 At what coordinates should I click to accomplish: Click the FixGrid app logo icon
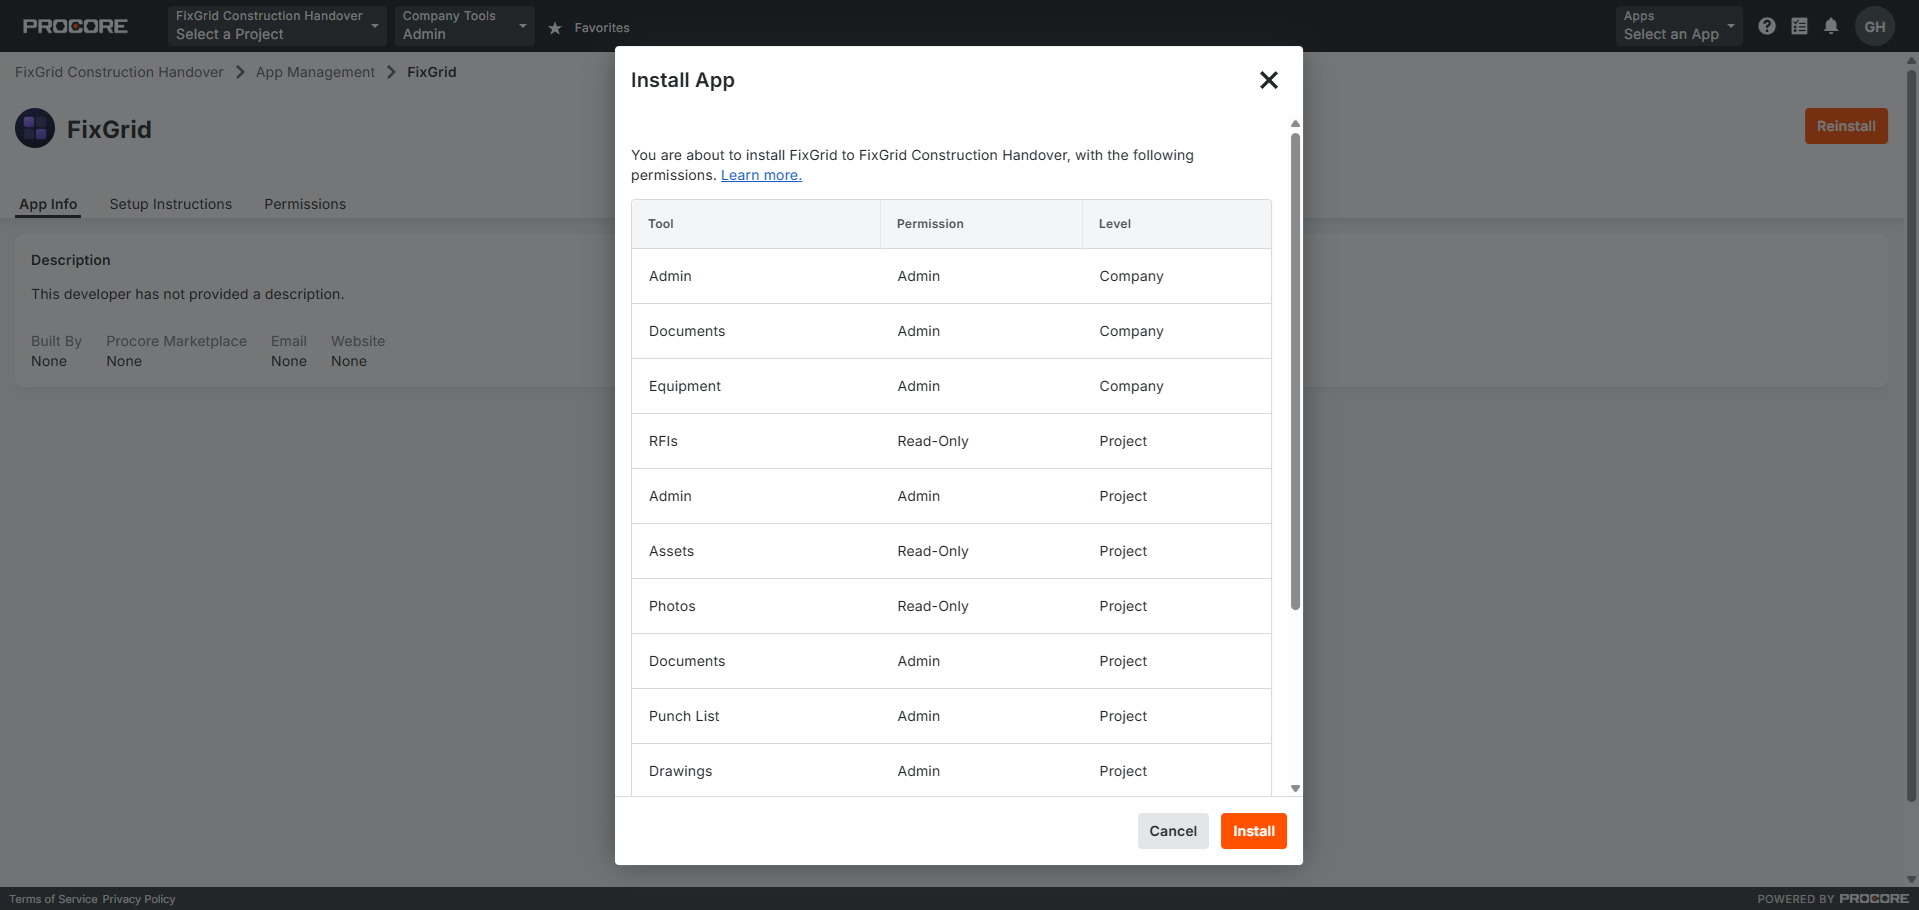pos(35,128)
